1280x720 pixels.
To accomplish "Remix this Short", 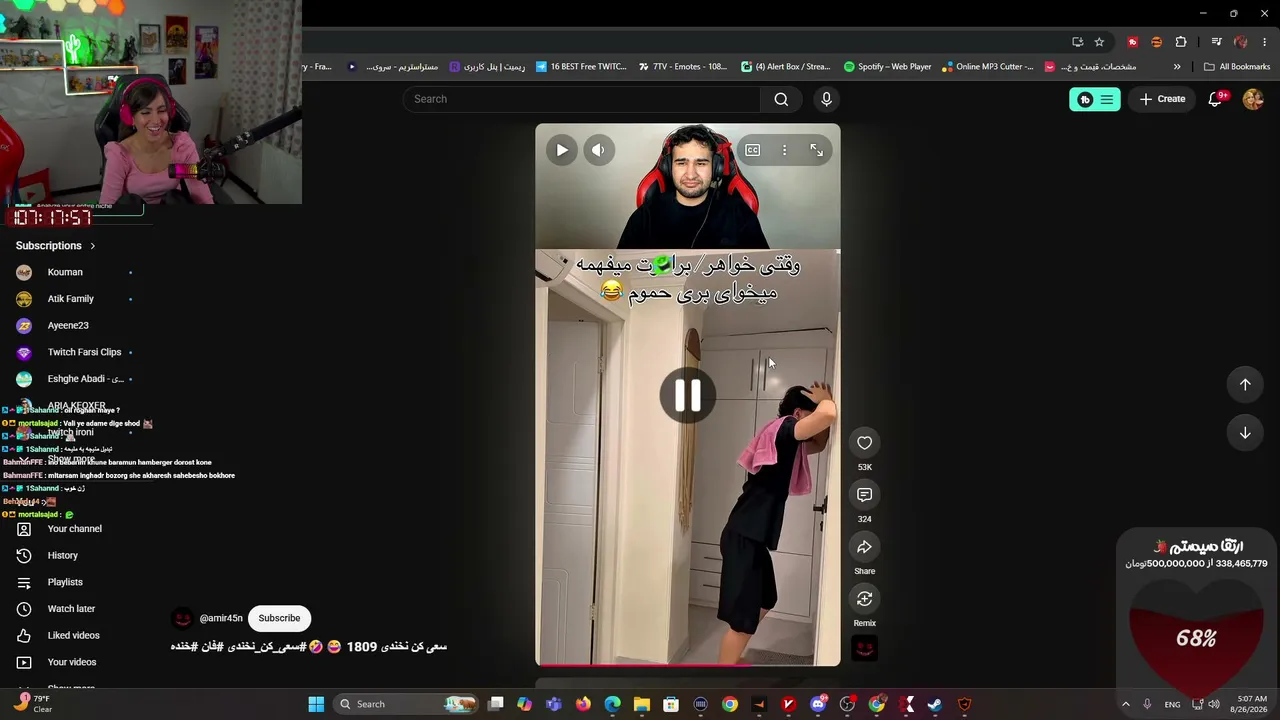I will (x=865, y=599).
